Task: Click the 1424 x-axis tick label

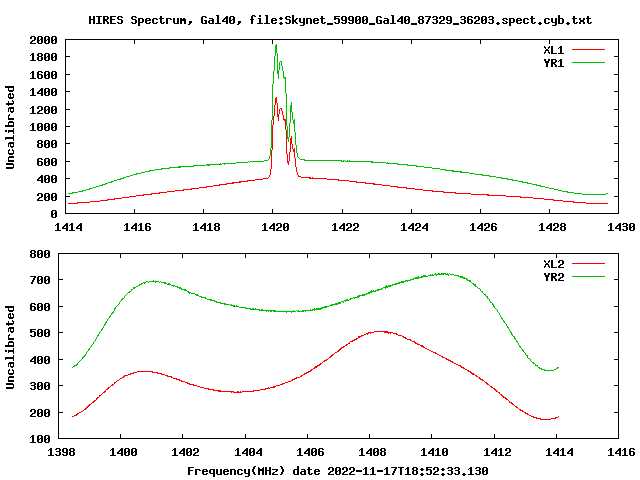Action: pyautogui.click(x=414, y=227)
